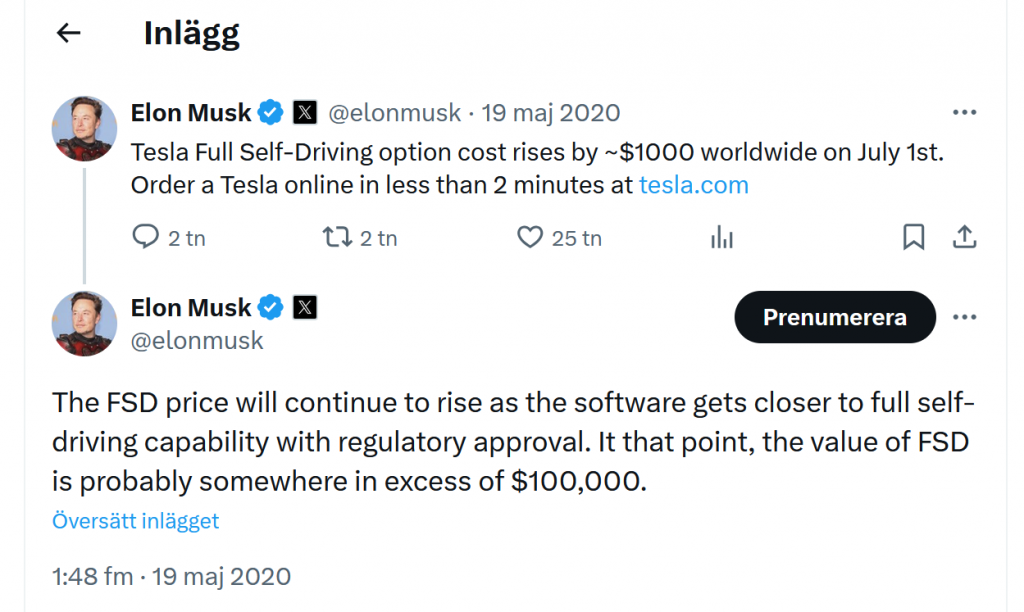Image resolution: width=1024 pixels, height=612 pixels.
Task: Open more options menu on first tweet
Action: click(964, 112)
